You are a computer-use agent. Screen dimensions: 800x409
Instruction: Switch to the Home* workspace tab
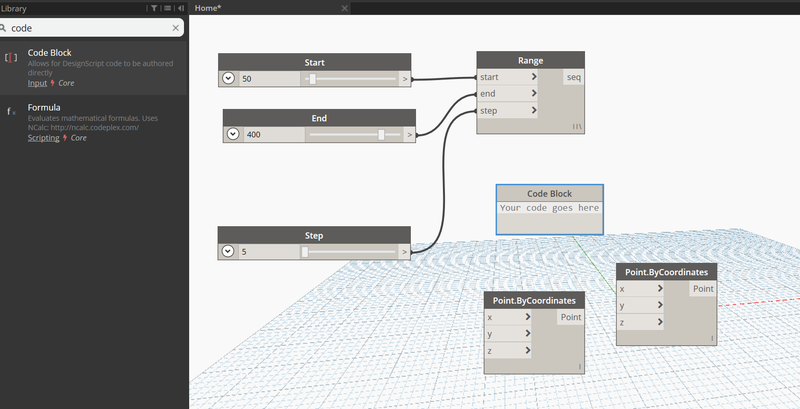pos(208,8)
